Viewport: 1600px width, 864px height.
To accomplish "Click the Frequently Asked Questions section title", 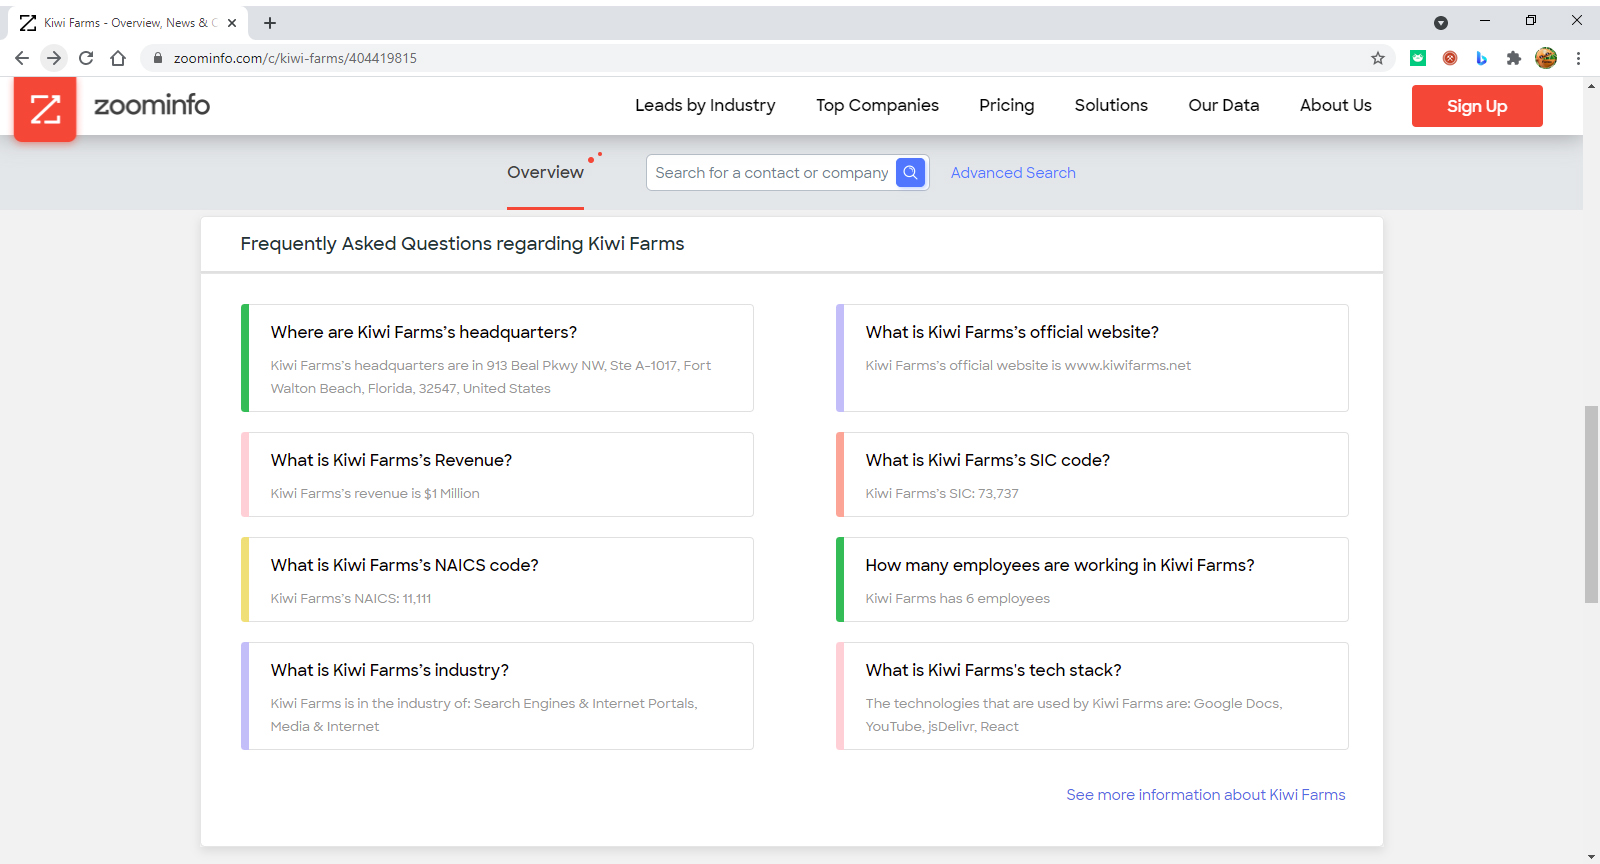I will (x=462, y=244).
